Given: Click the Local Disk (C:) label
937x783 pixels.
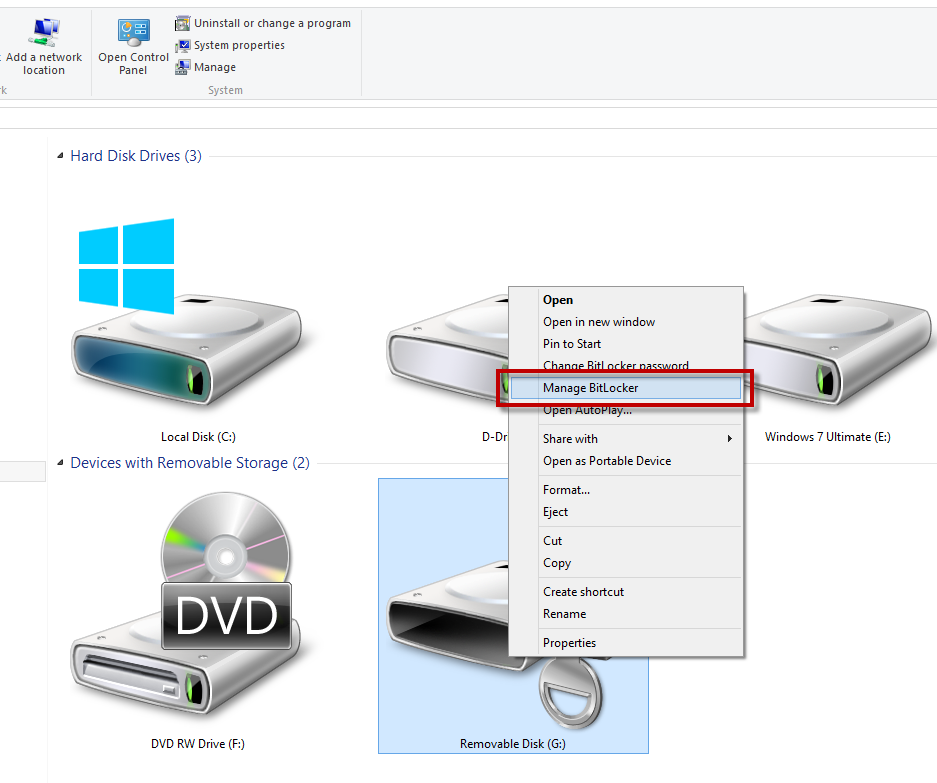Looking at the screenshot, I should [198, 437].
